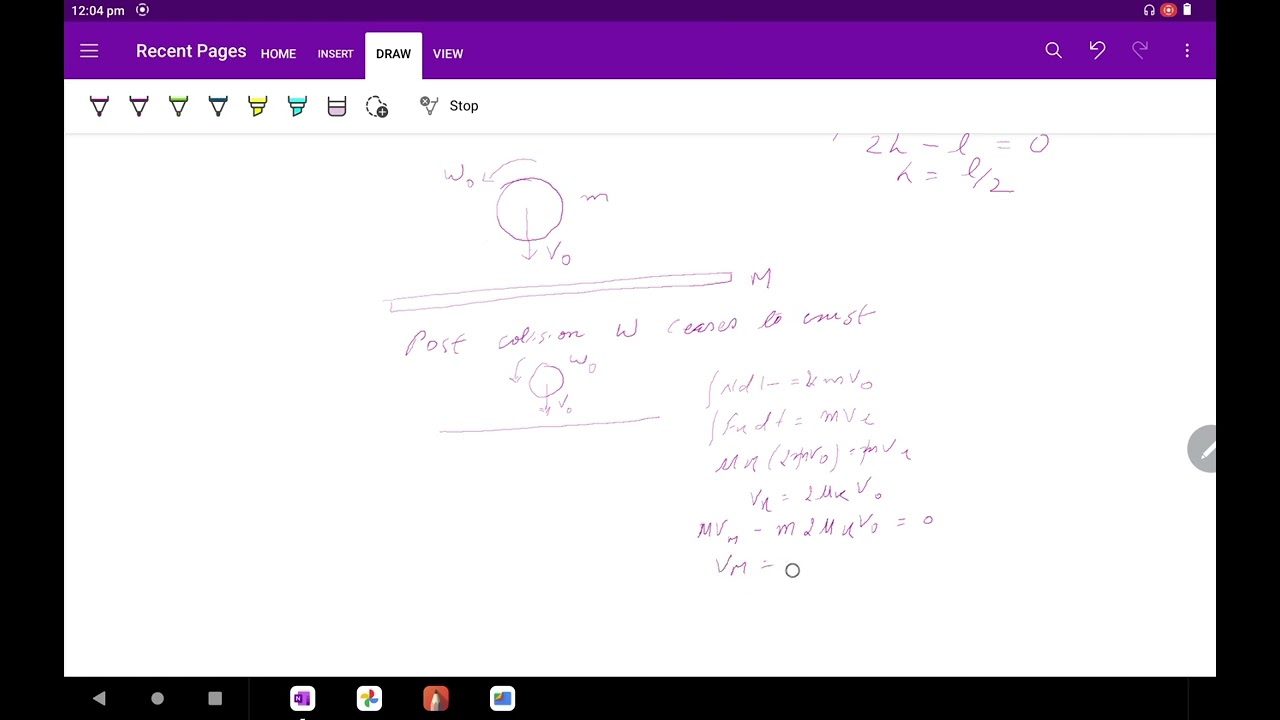Viewport: 1280px width, 720px height.
Task: Select the eraser tool
Action: point(337,106)
